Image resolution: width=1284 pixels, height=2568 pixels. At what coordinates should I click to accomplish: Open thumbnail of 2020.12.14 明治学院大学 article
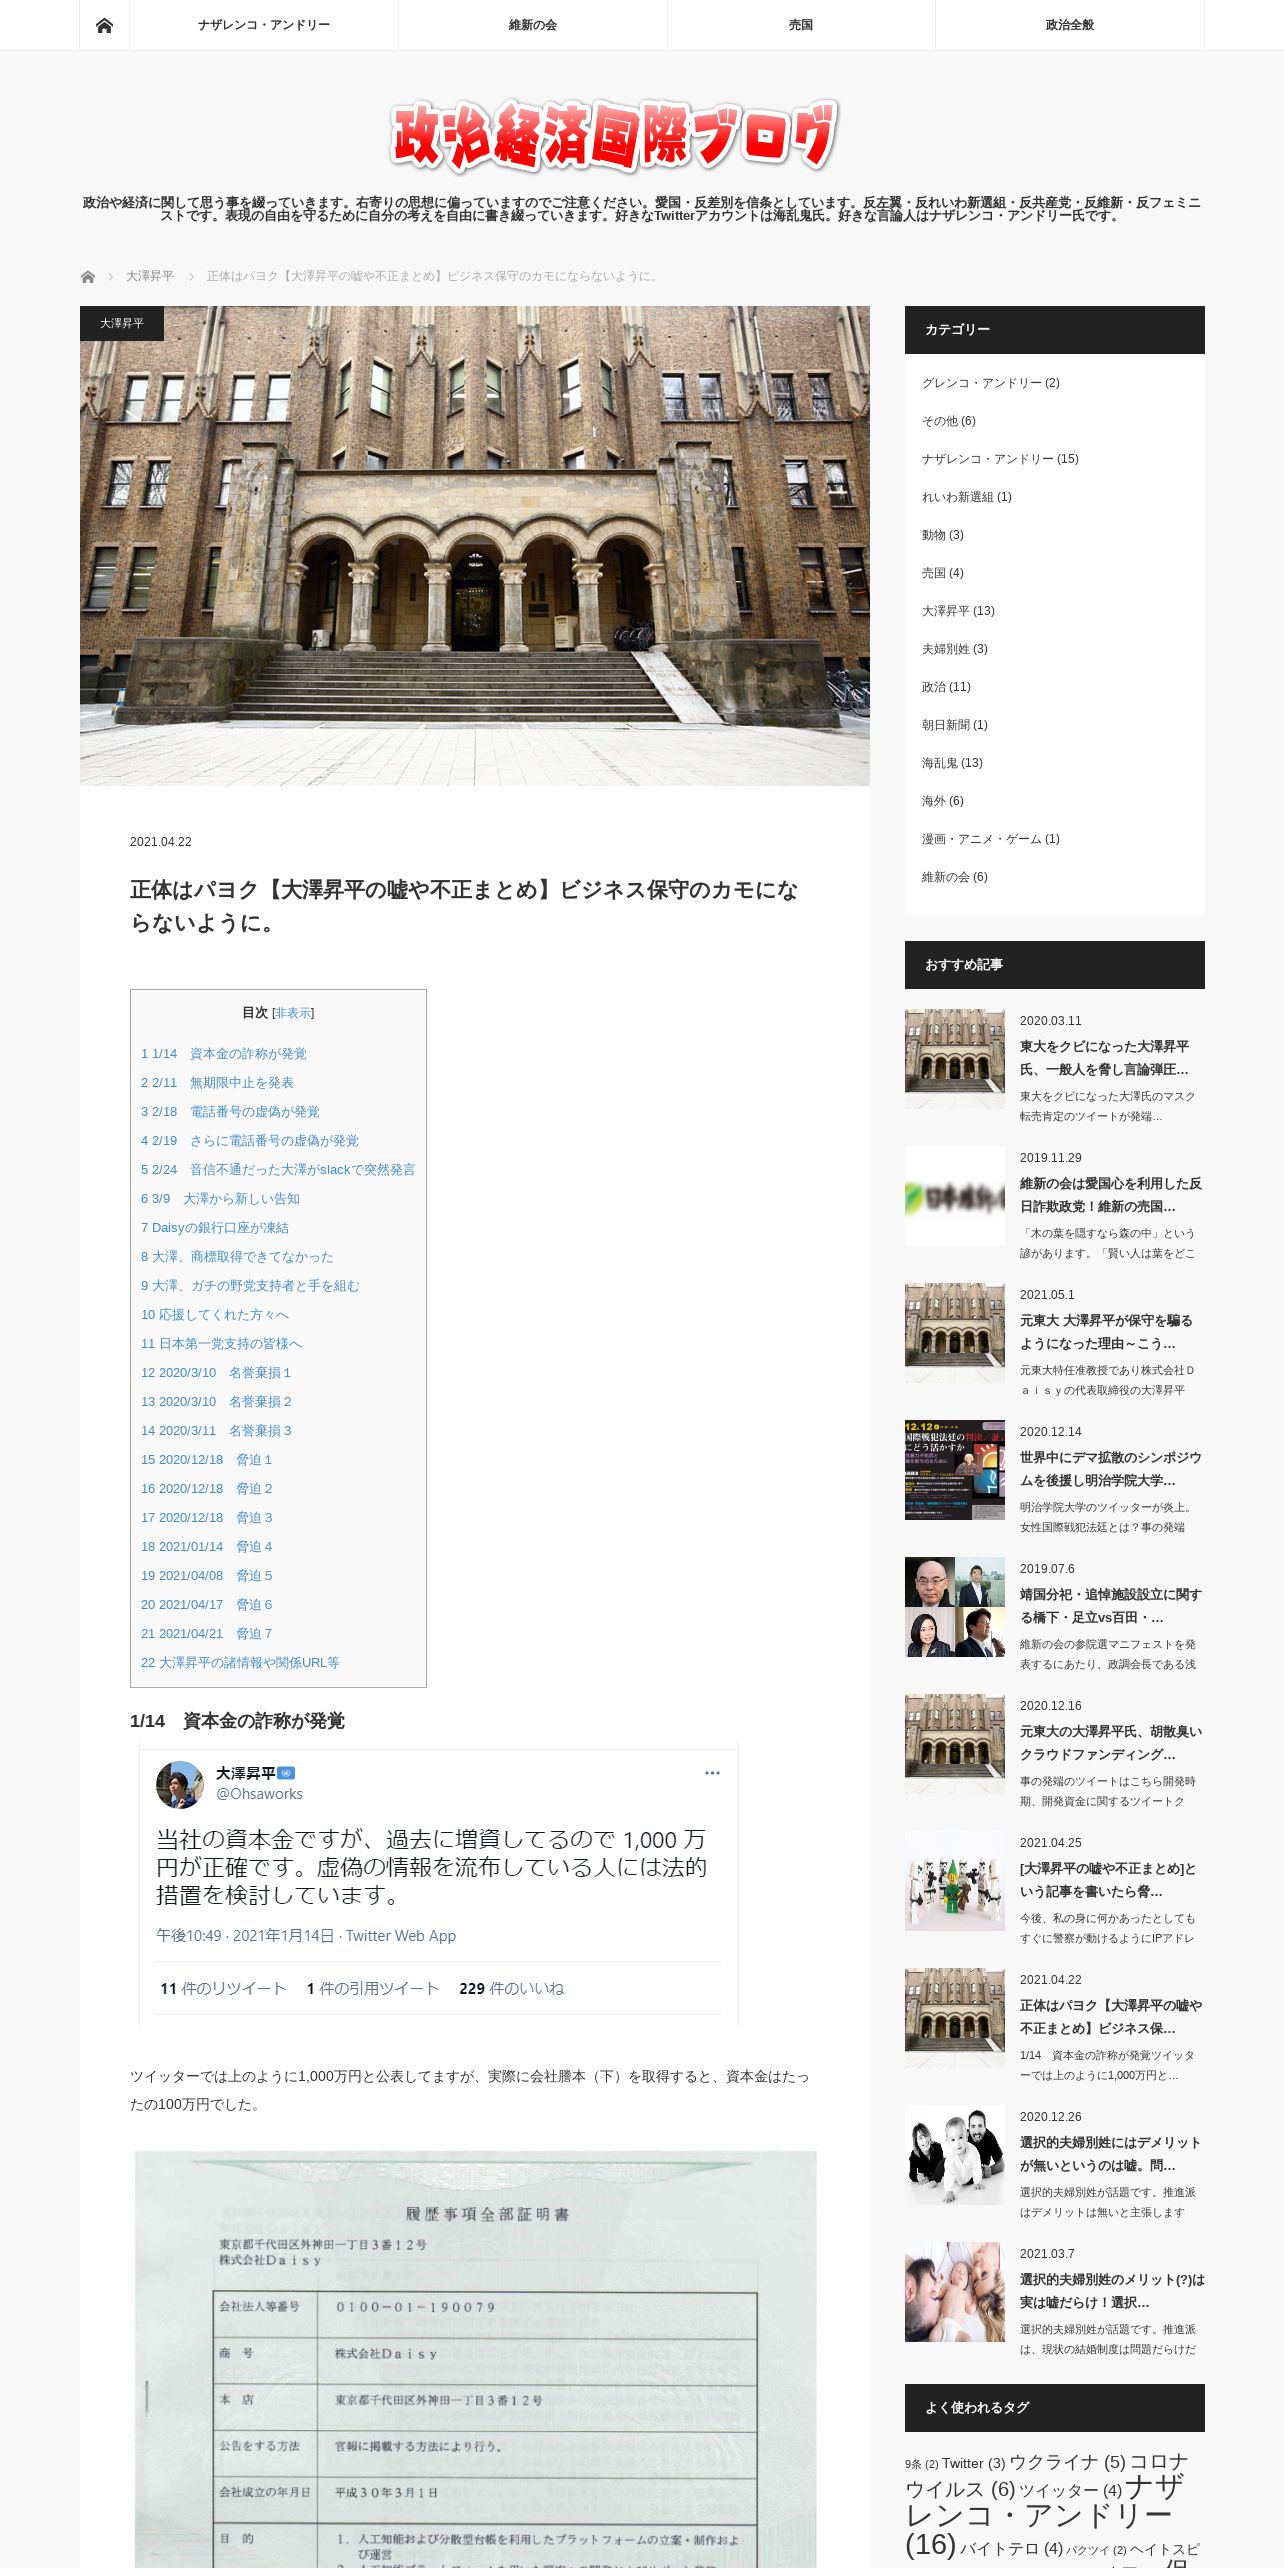[x=955, y=1470]
